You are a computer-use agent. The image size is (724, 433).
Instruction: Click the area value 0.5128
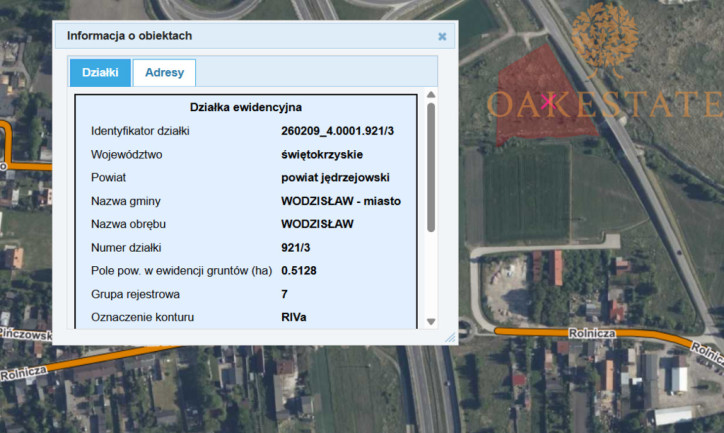click(299, 271)
